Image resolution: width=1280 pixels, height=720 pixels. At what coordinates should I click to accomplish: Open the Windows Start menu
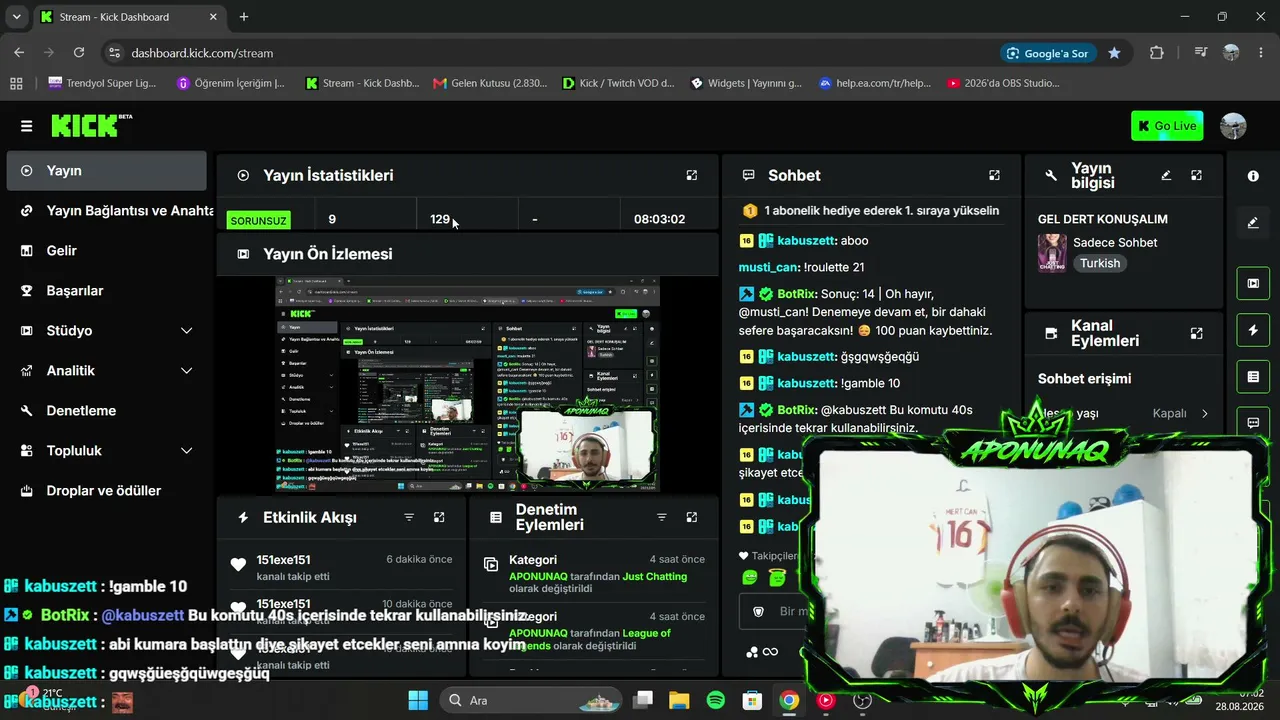(x=418, y=700)
